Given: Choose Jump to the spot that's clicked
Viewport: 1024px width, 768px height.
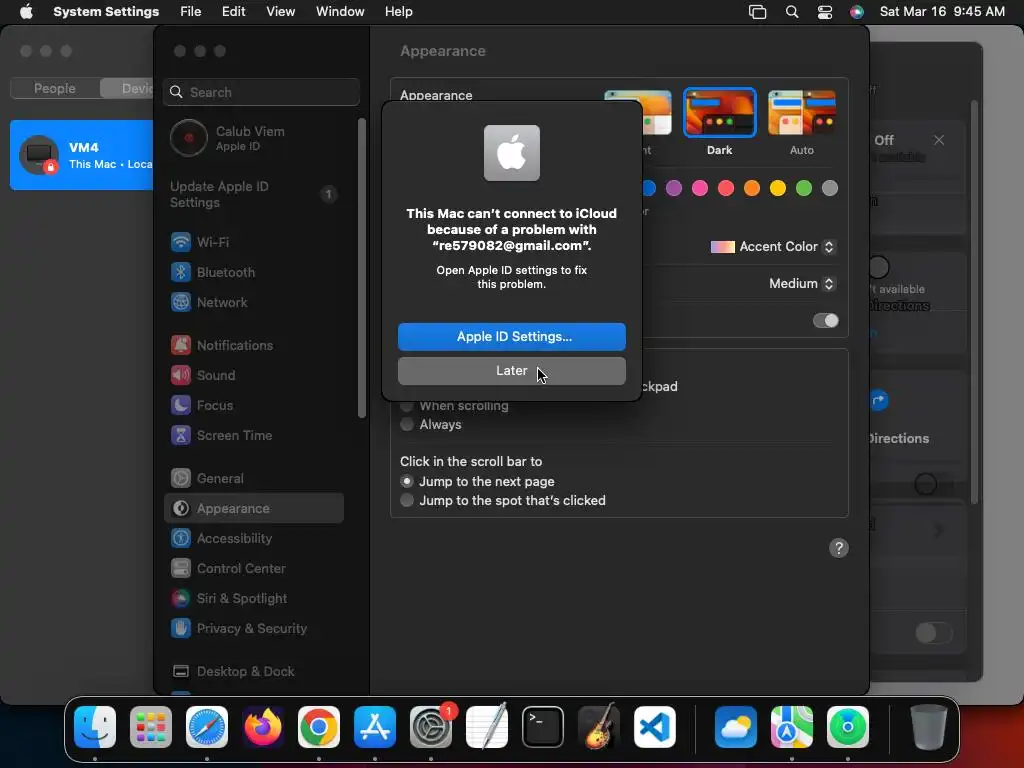Looking at the screenshot, I should click(x=407, y=500).
